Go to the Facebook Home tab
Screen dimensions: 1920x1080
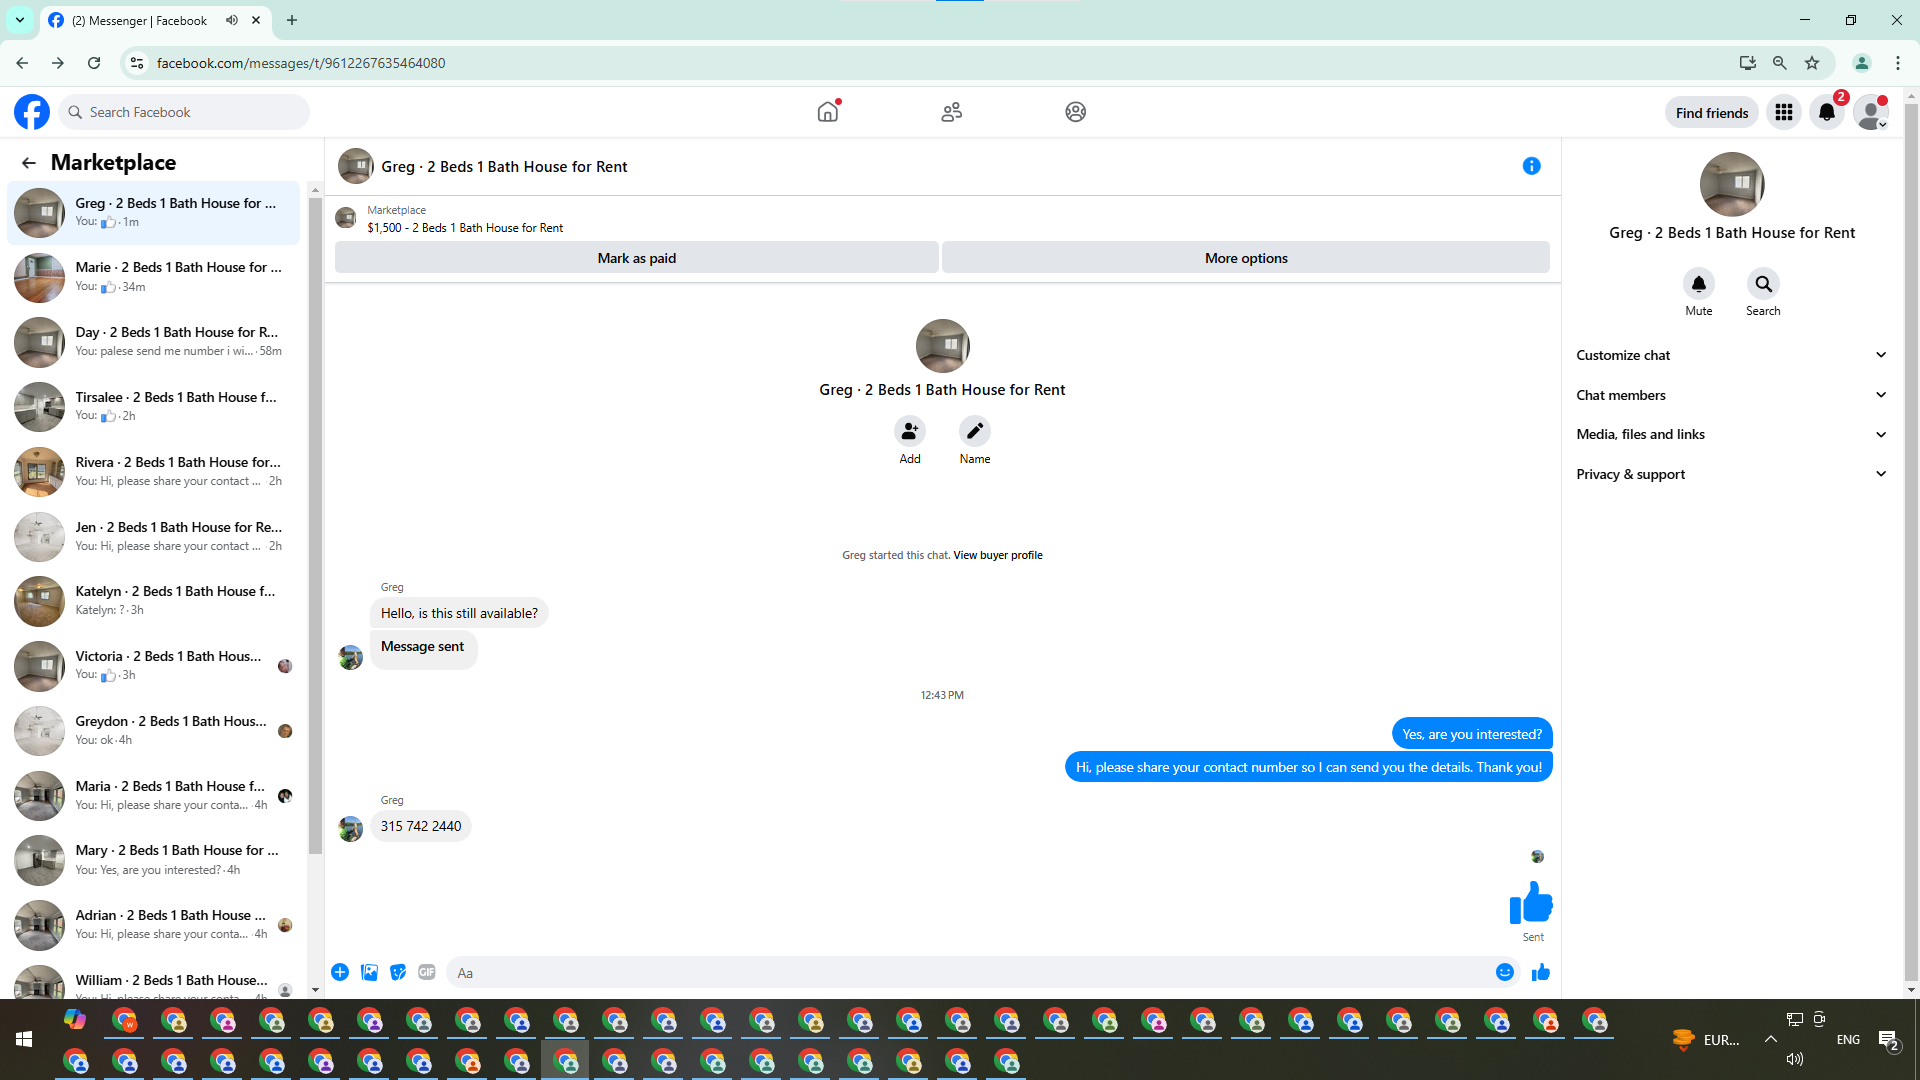click(x=828, y=112)
